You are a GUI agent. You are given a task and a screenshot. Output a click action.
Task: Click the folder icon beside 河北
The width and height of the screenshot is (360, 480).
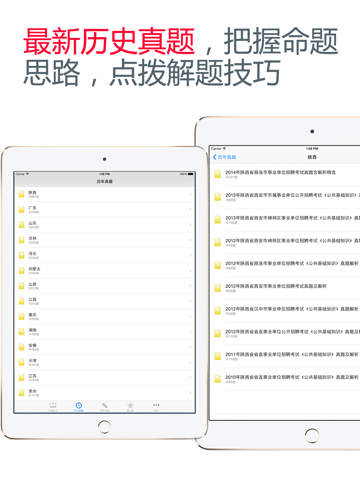[x=22, y=255]
